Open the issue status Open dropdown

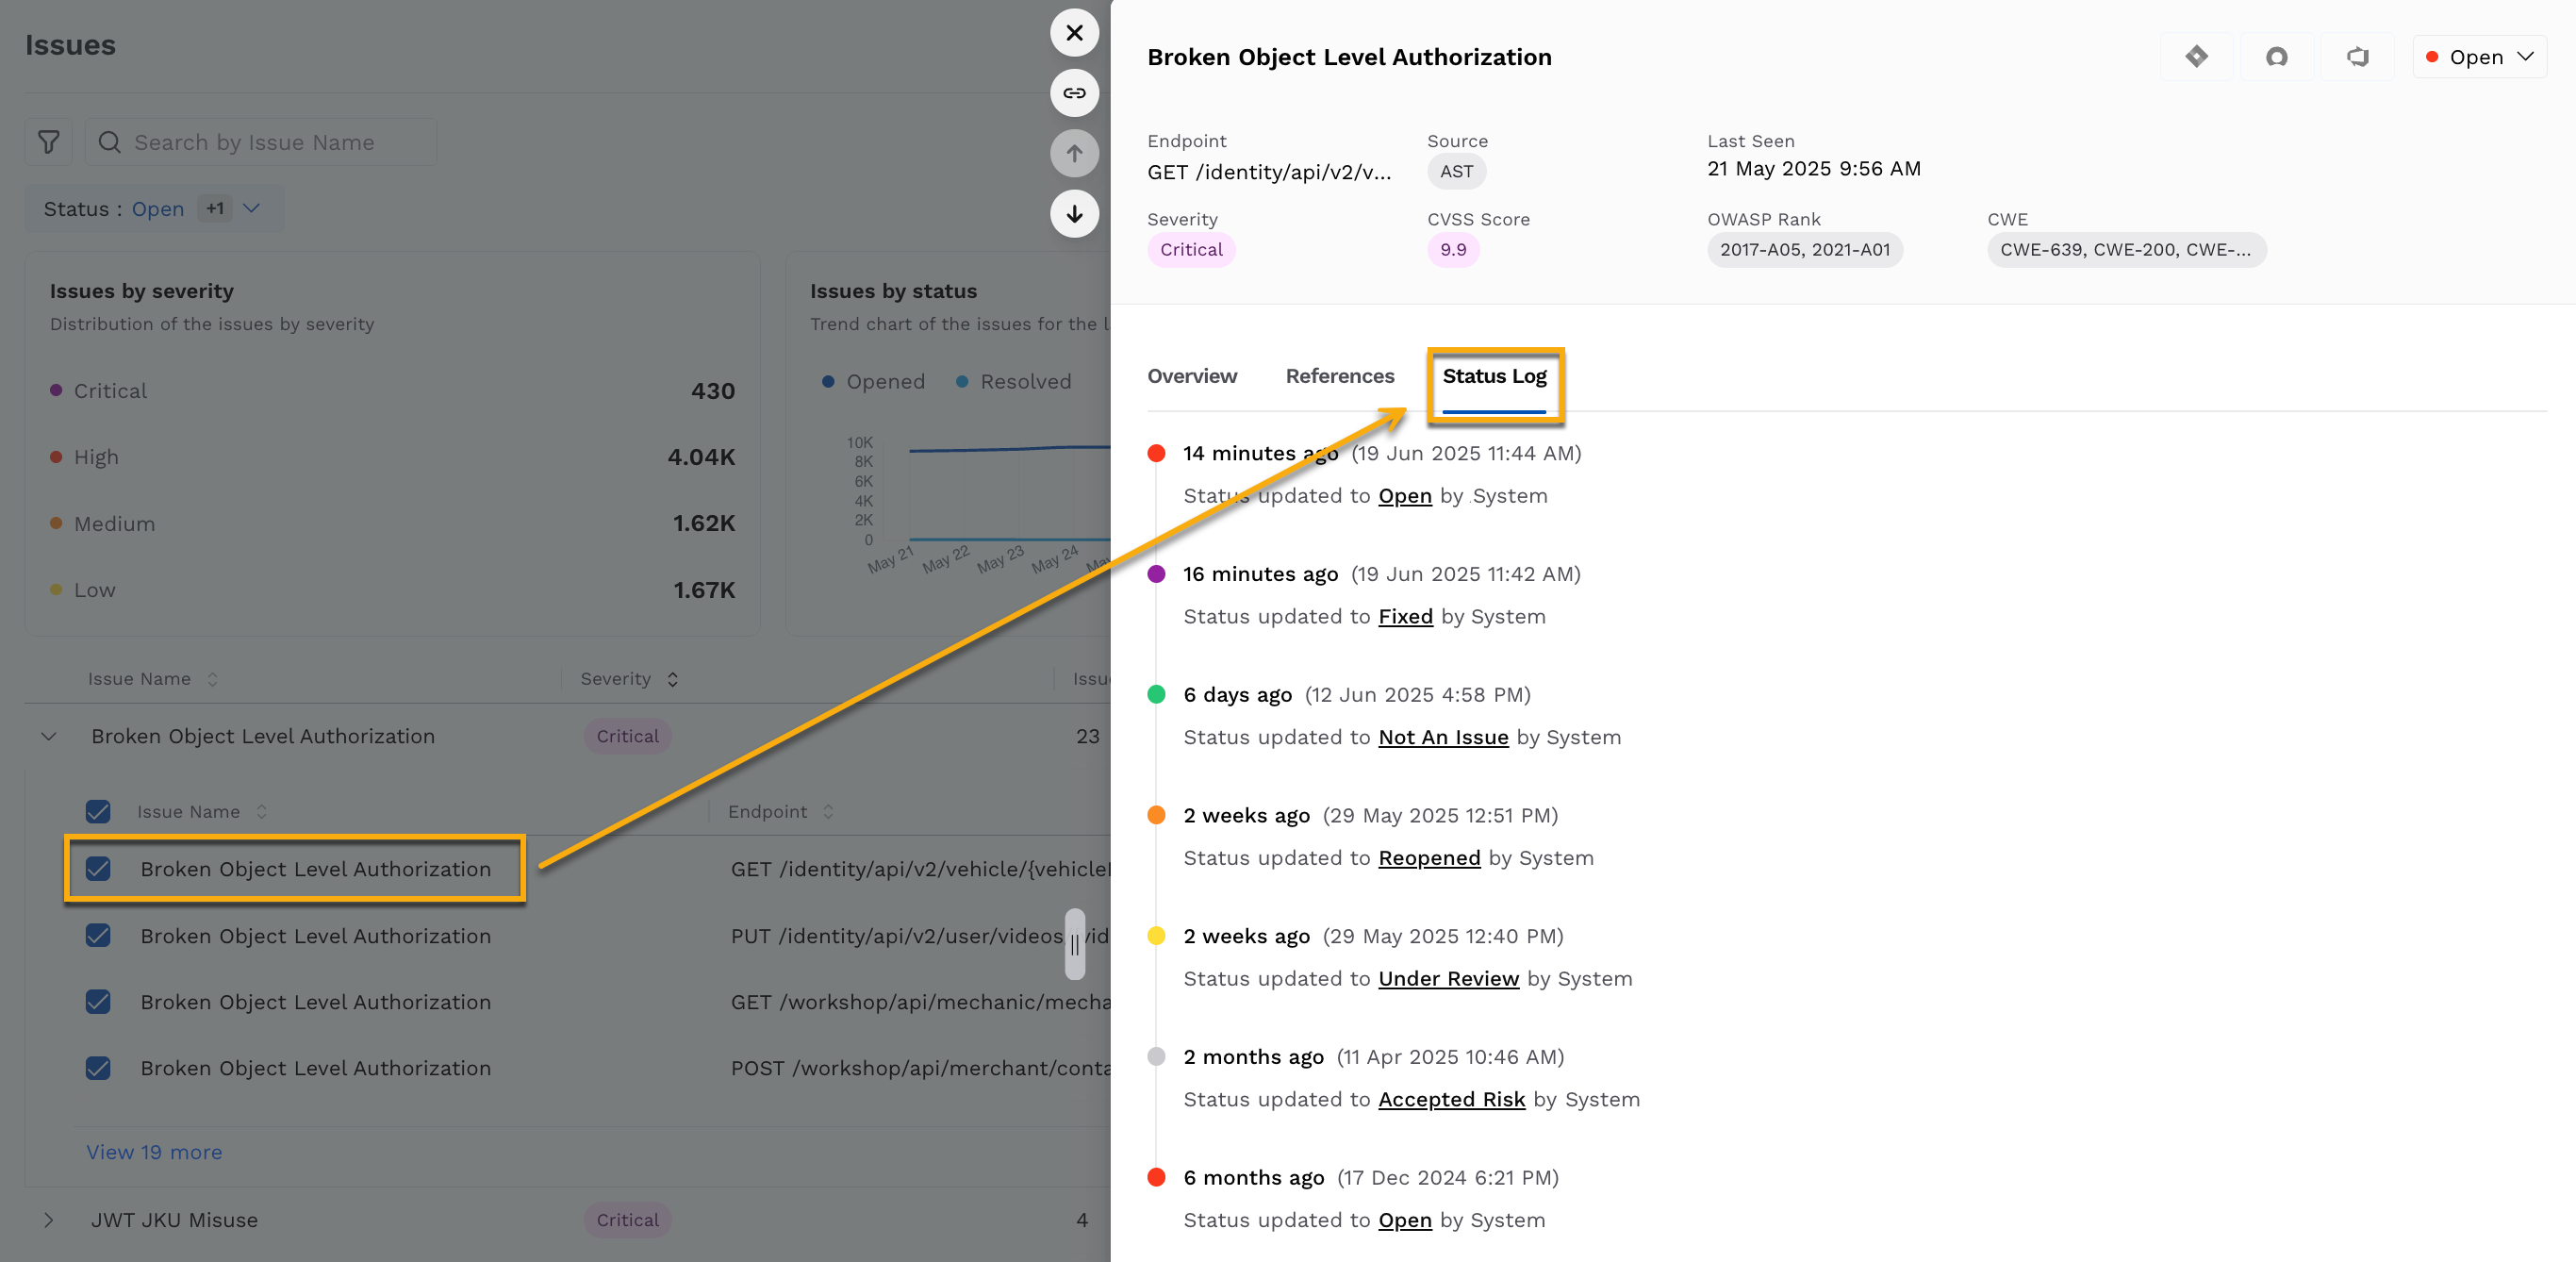(2479, 57)
